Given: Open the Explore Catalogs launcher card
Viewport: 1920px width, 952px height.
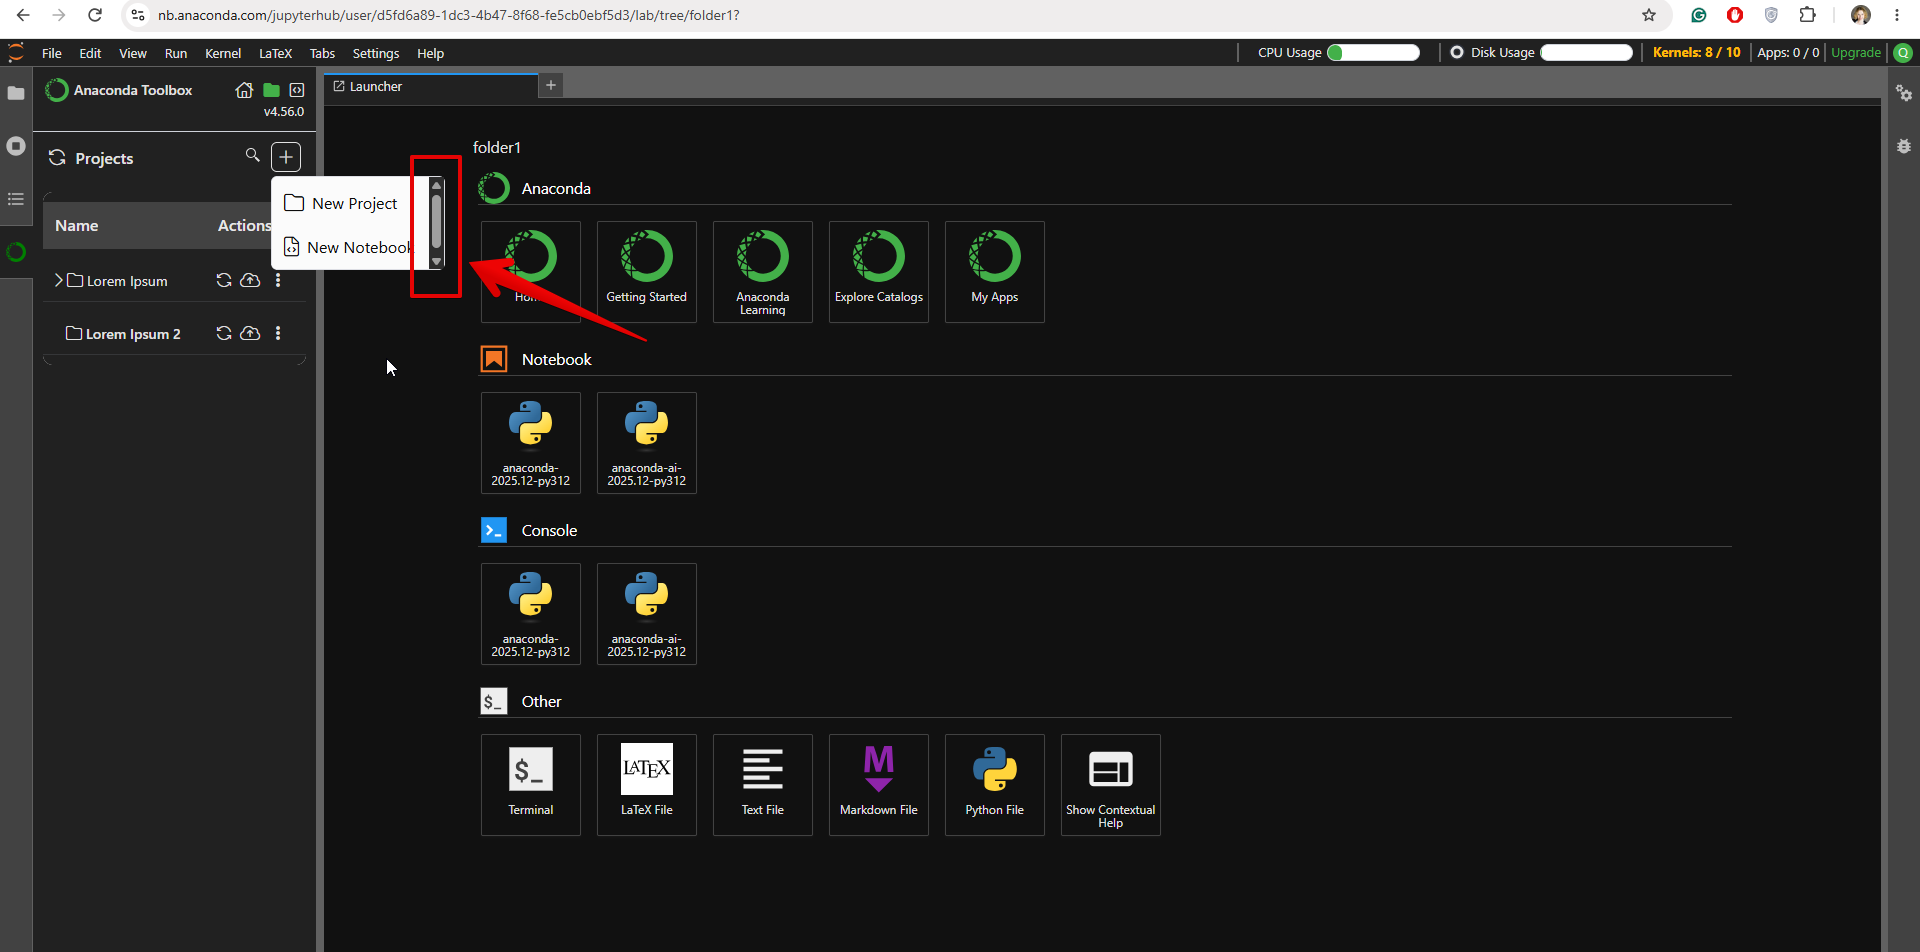Looking at the screenshot, I should [879, 272].
